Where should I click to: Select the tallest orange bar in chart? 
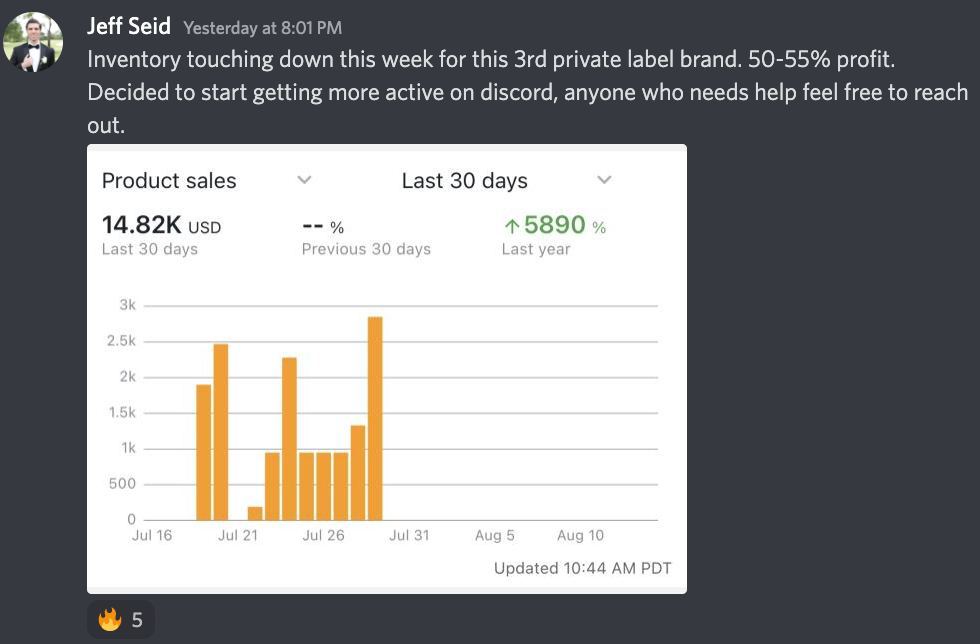[x=375, y=418]
